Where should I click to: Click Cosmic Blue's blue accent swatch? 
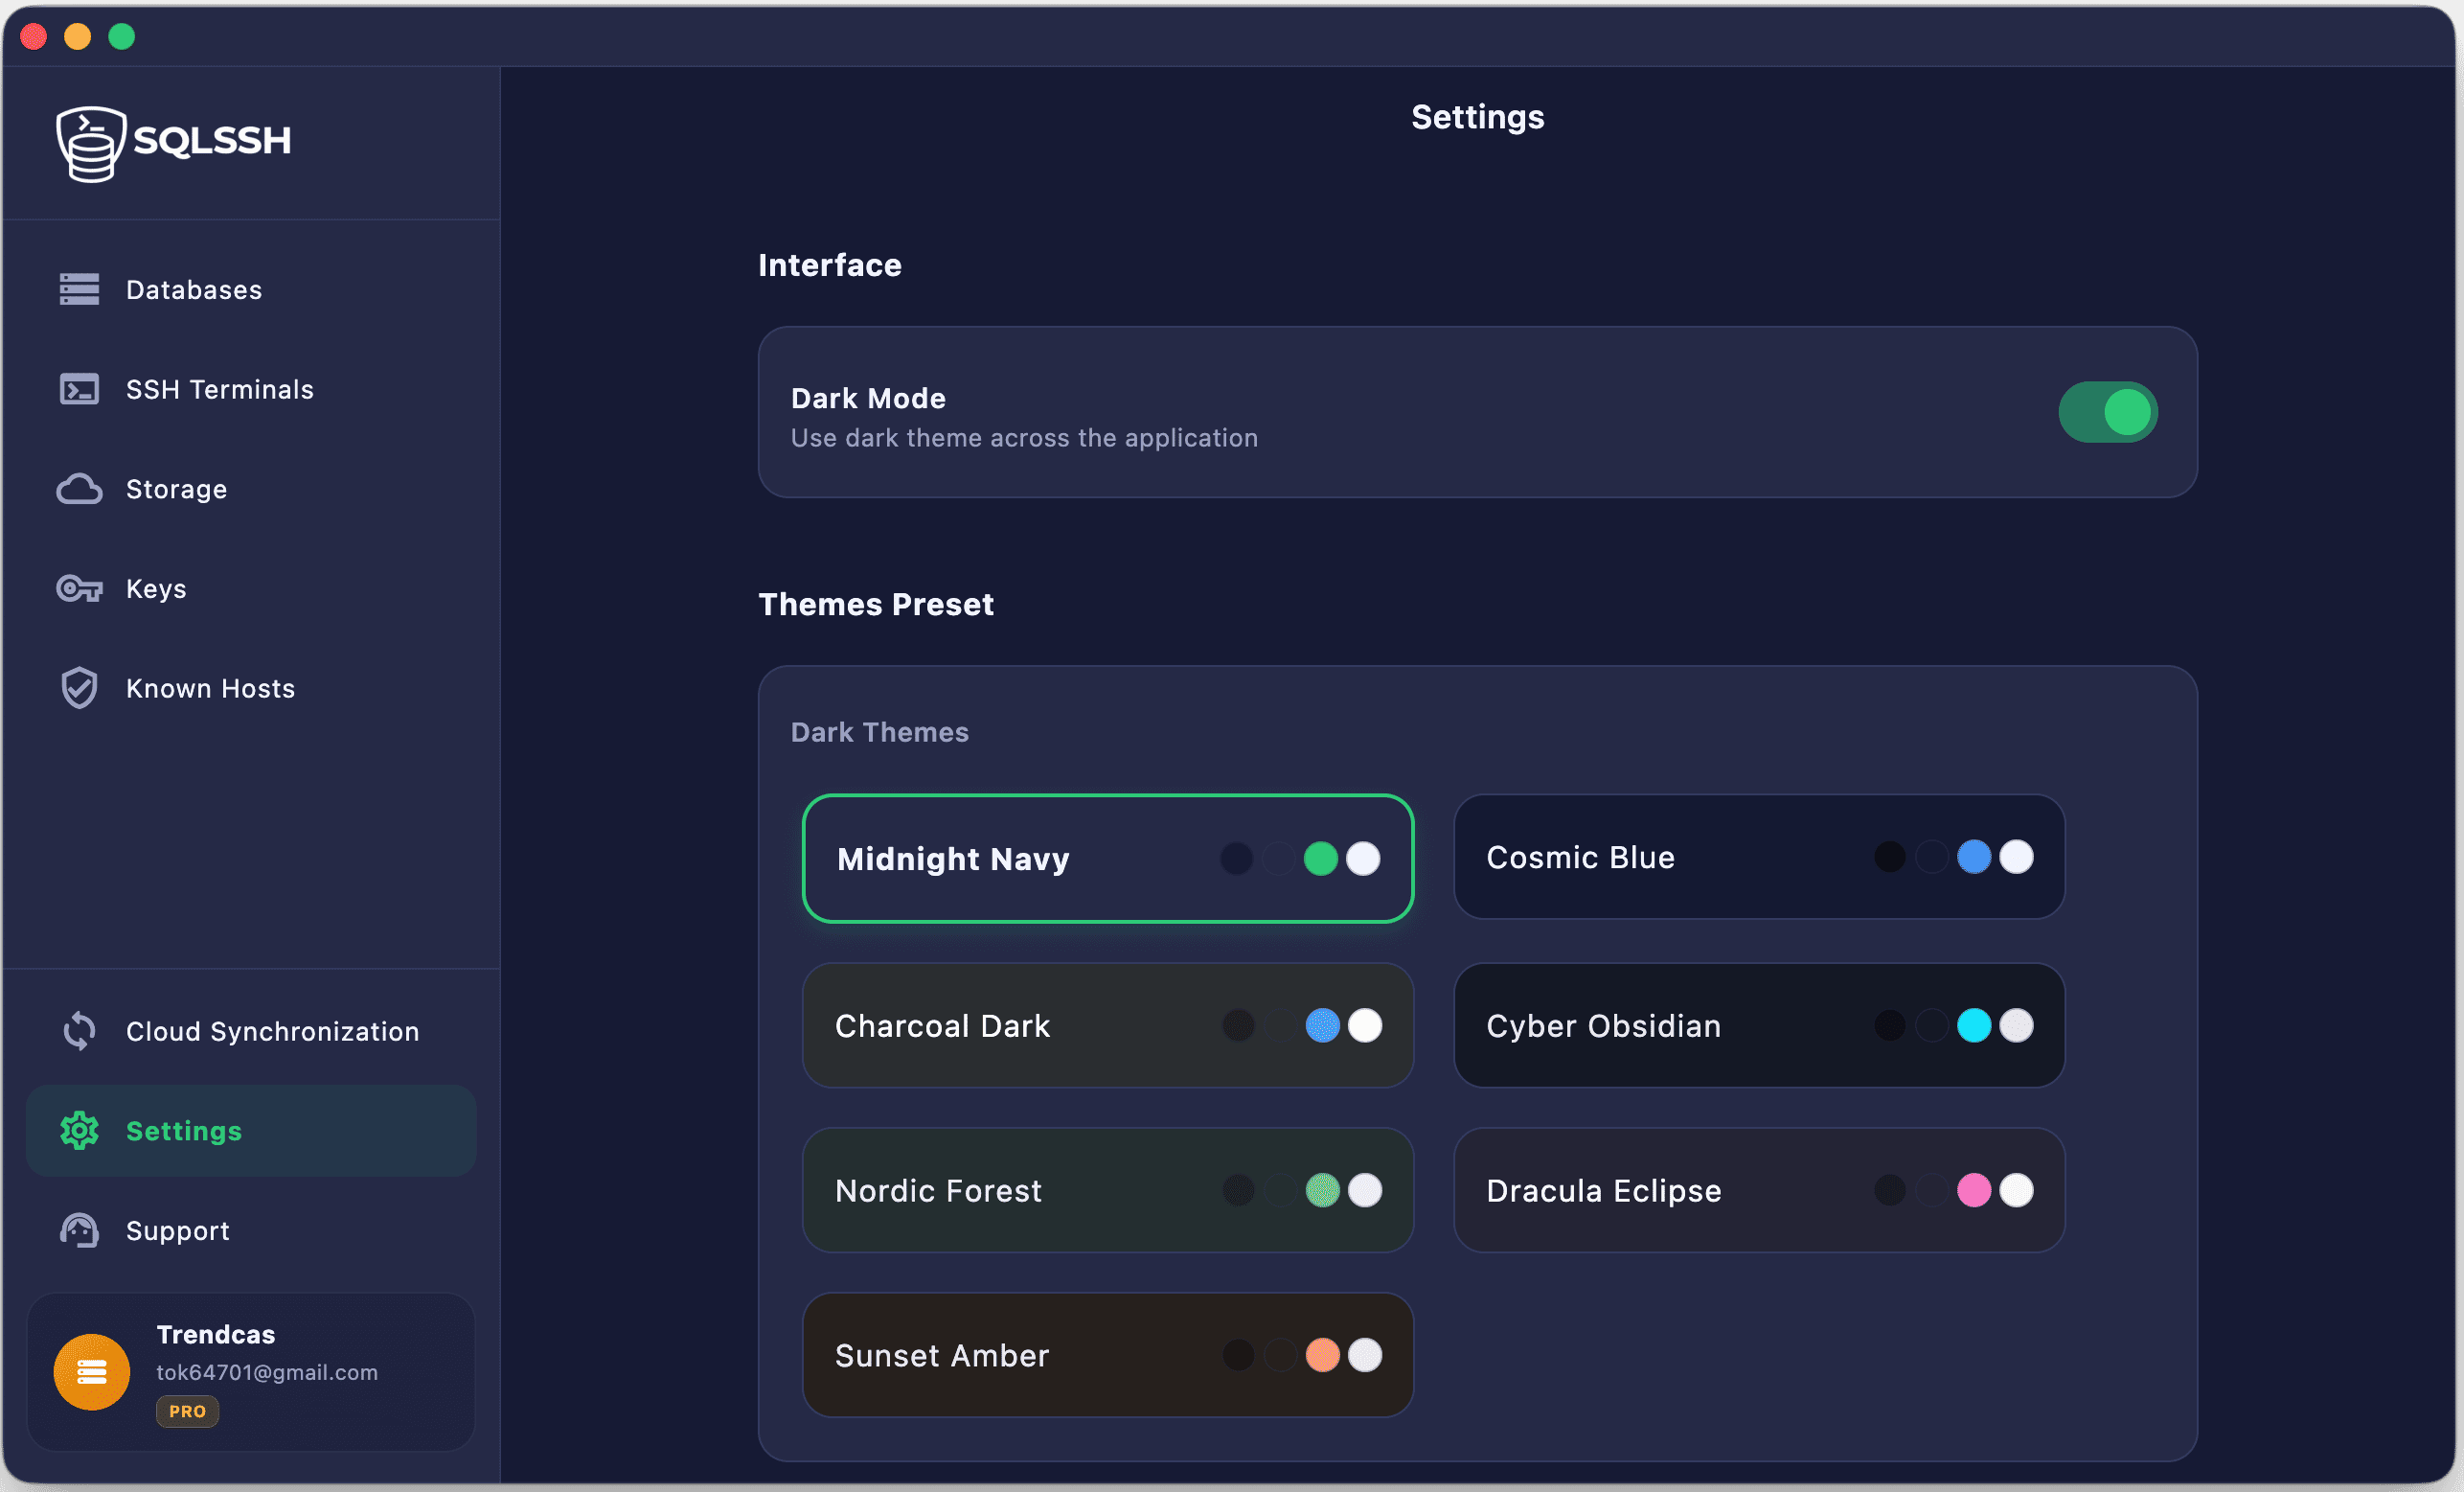tap(1973, 857)
